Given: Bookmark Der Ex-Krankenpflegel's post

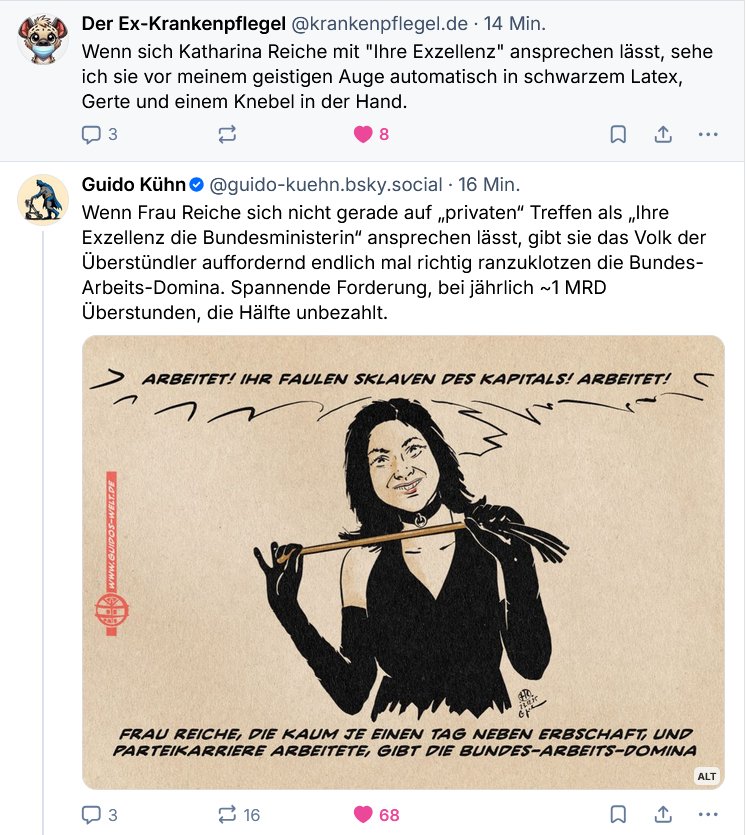Looking at the screenshot, I should point(618,134).
